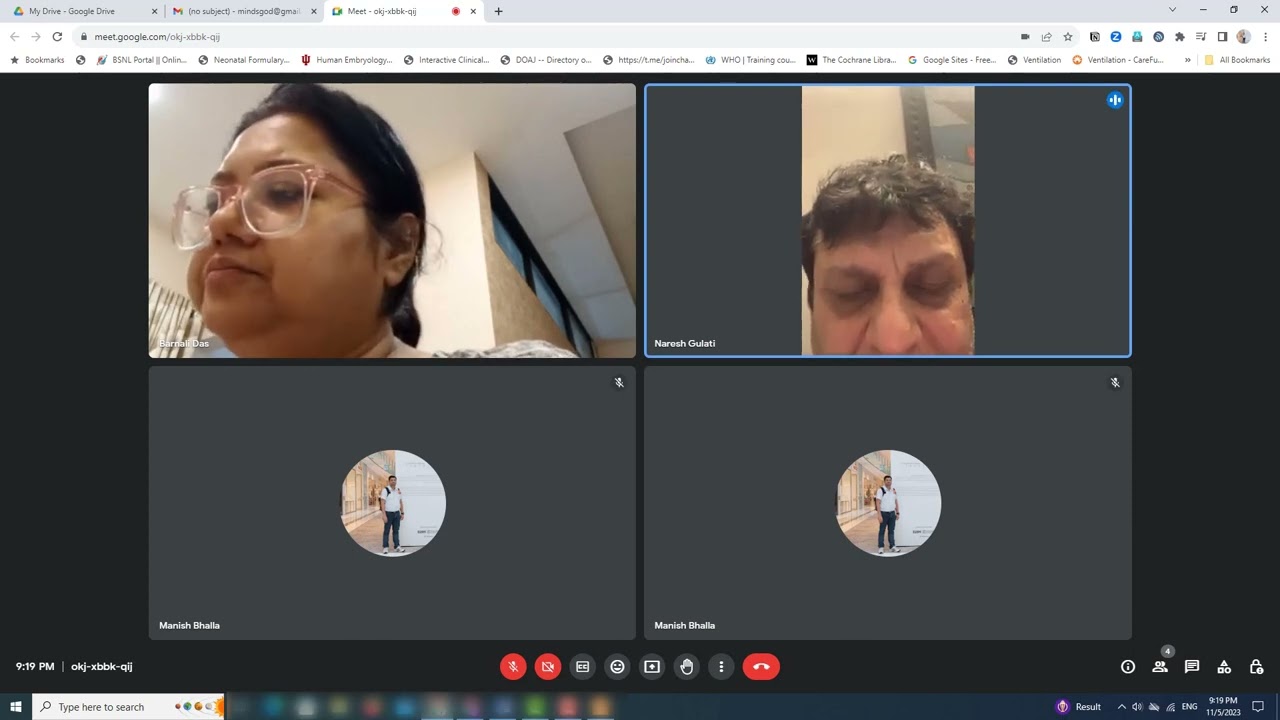Viewport: 1280px width, 720px height.
Task: Open the emoji reactions button
Action: [618, 667]
